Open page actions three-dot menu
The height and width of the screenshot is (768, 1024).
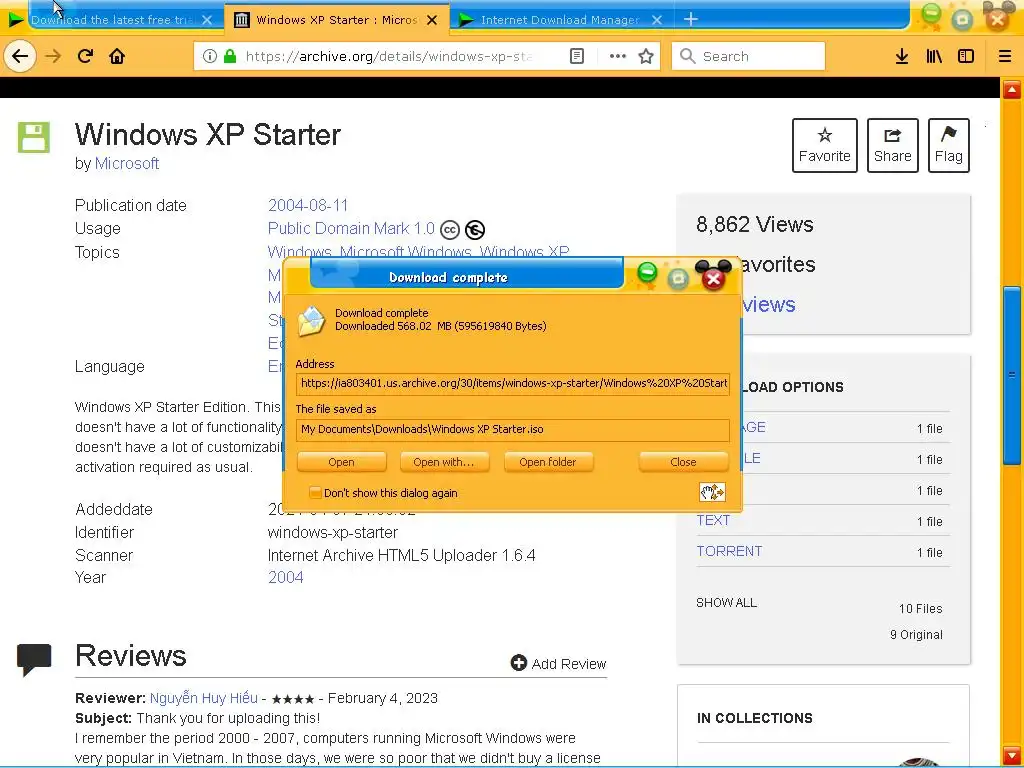point(617,56)
